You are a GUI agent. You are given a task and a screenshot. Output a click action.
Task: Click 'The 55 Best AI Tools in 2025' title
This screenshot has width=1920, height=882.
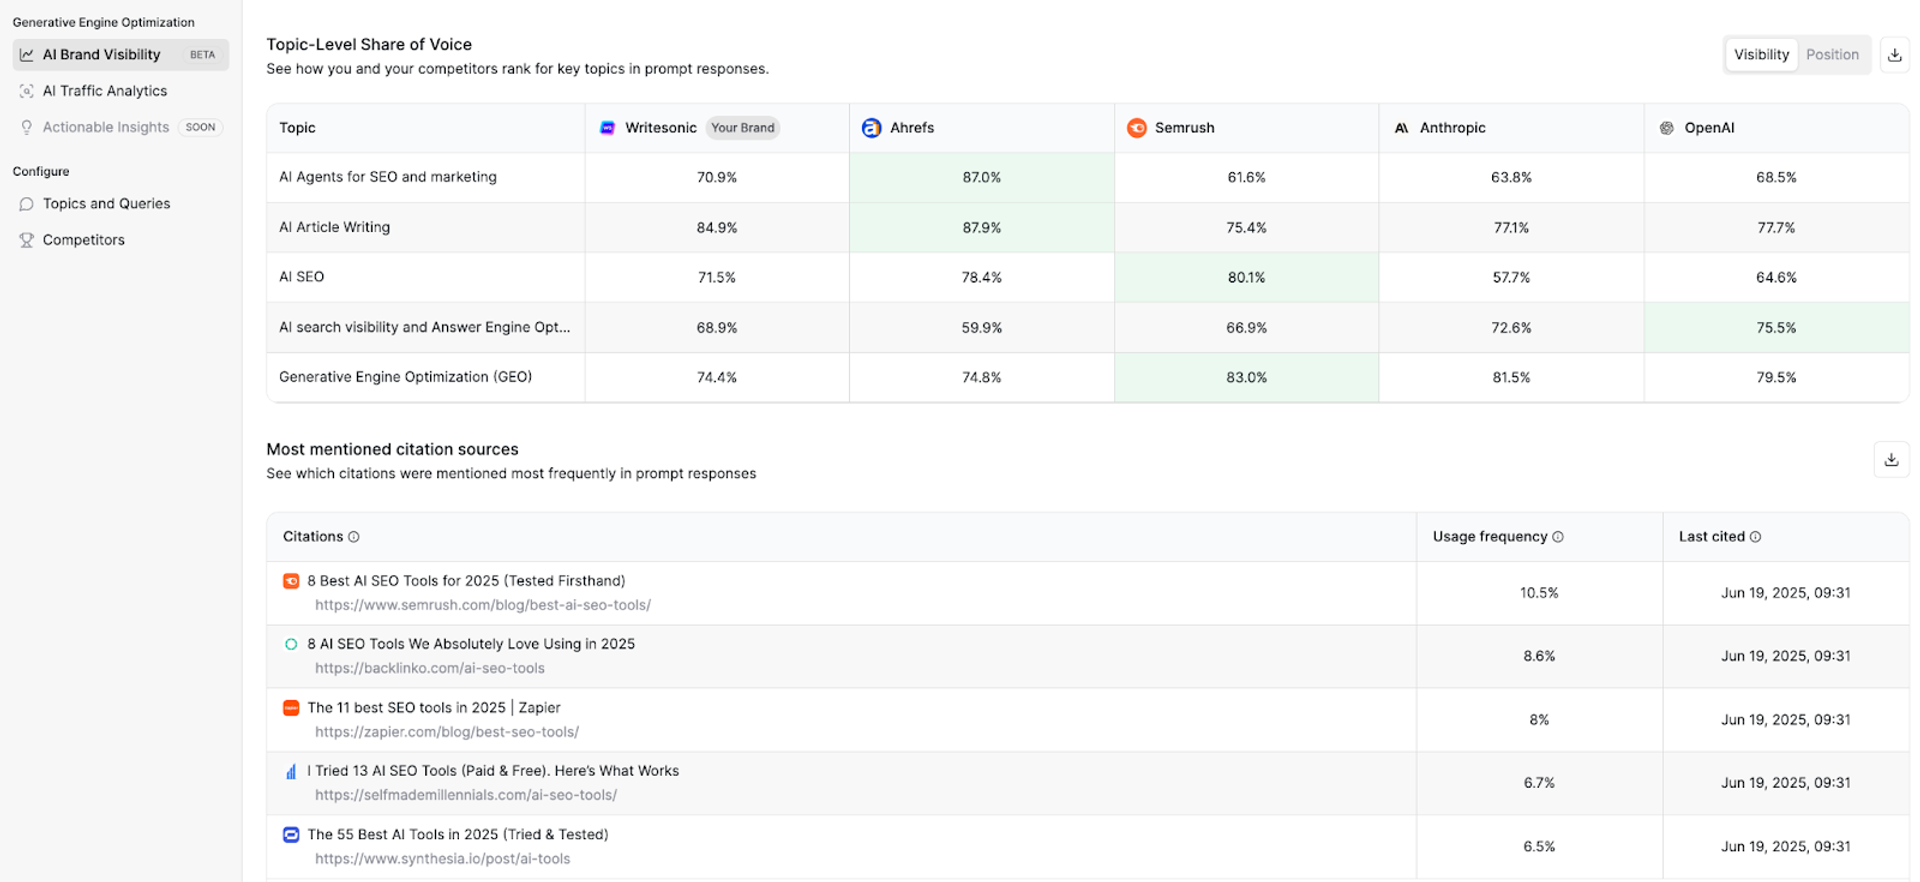click(x=458, y=835)
